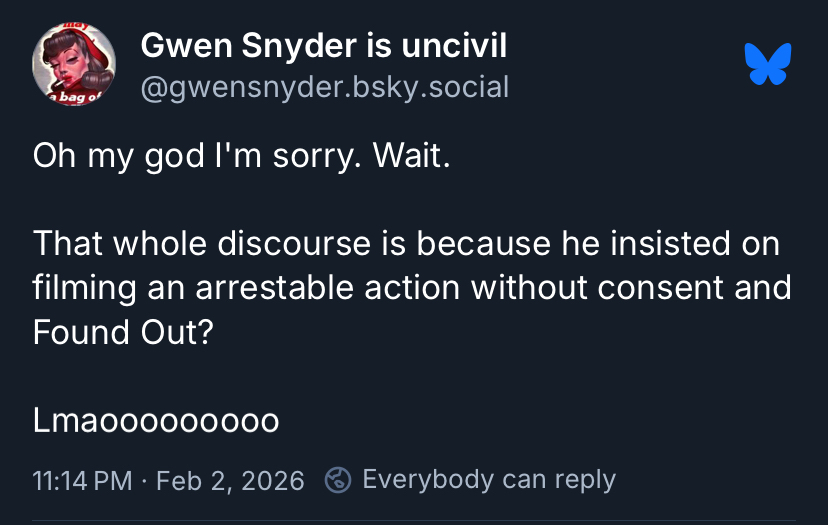Click the Bluesky butterfly logo

tap(768, 63)
